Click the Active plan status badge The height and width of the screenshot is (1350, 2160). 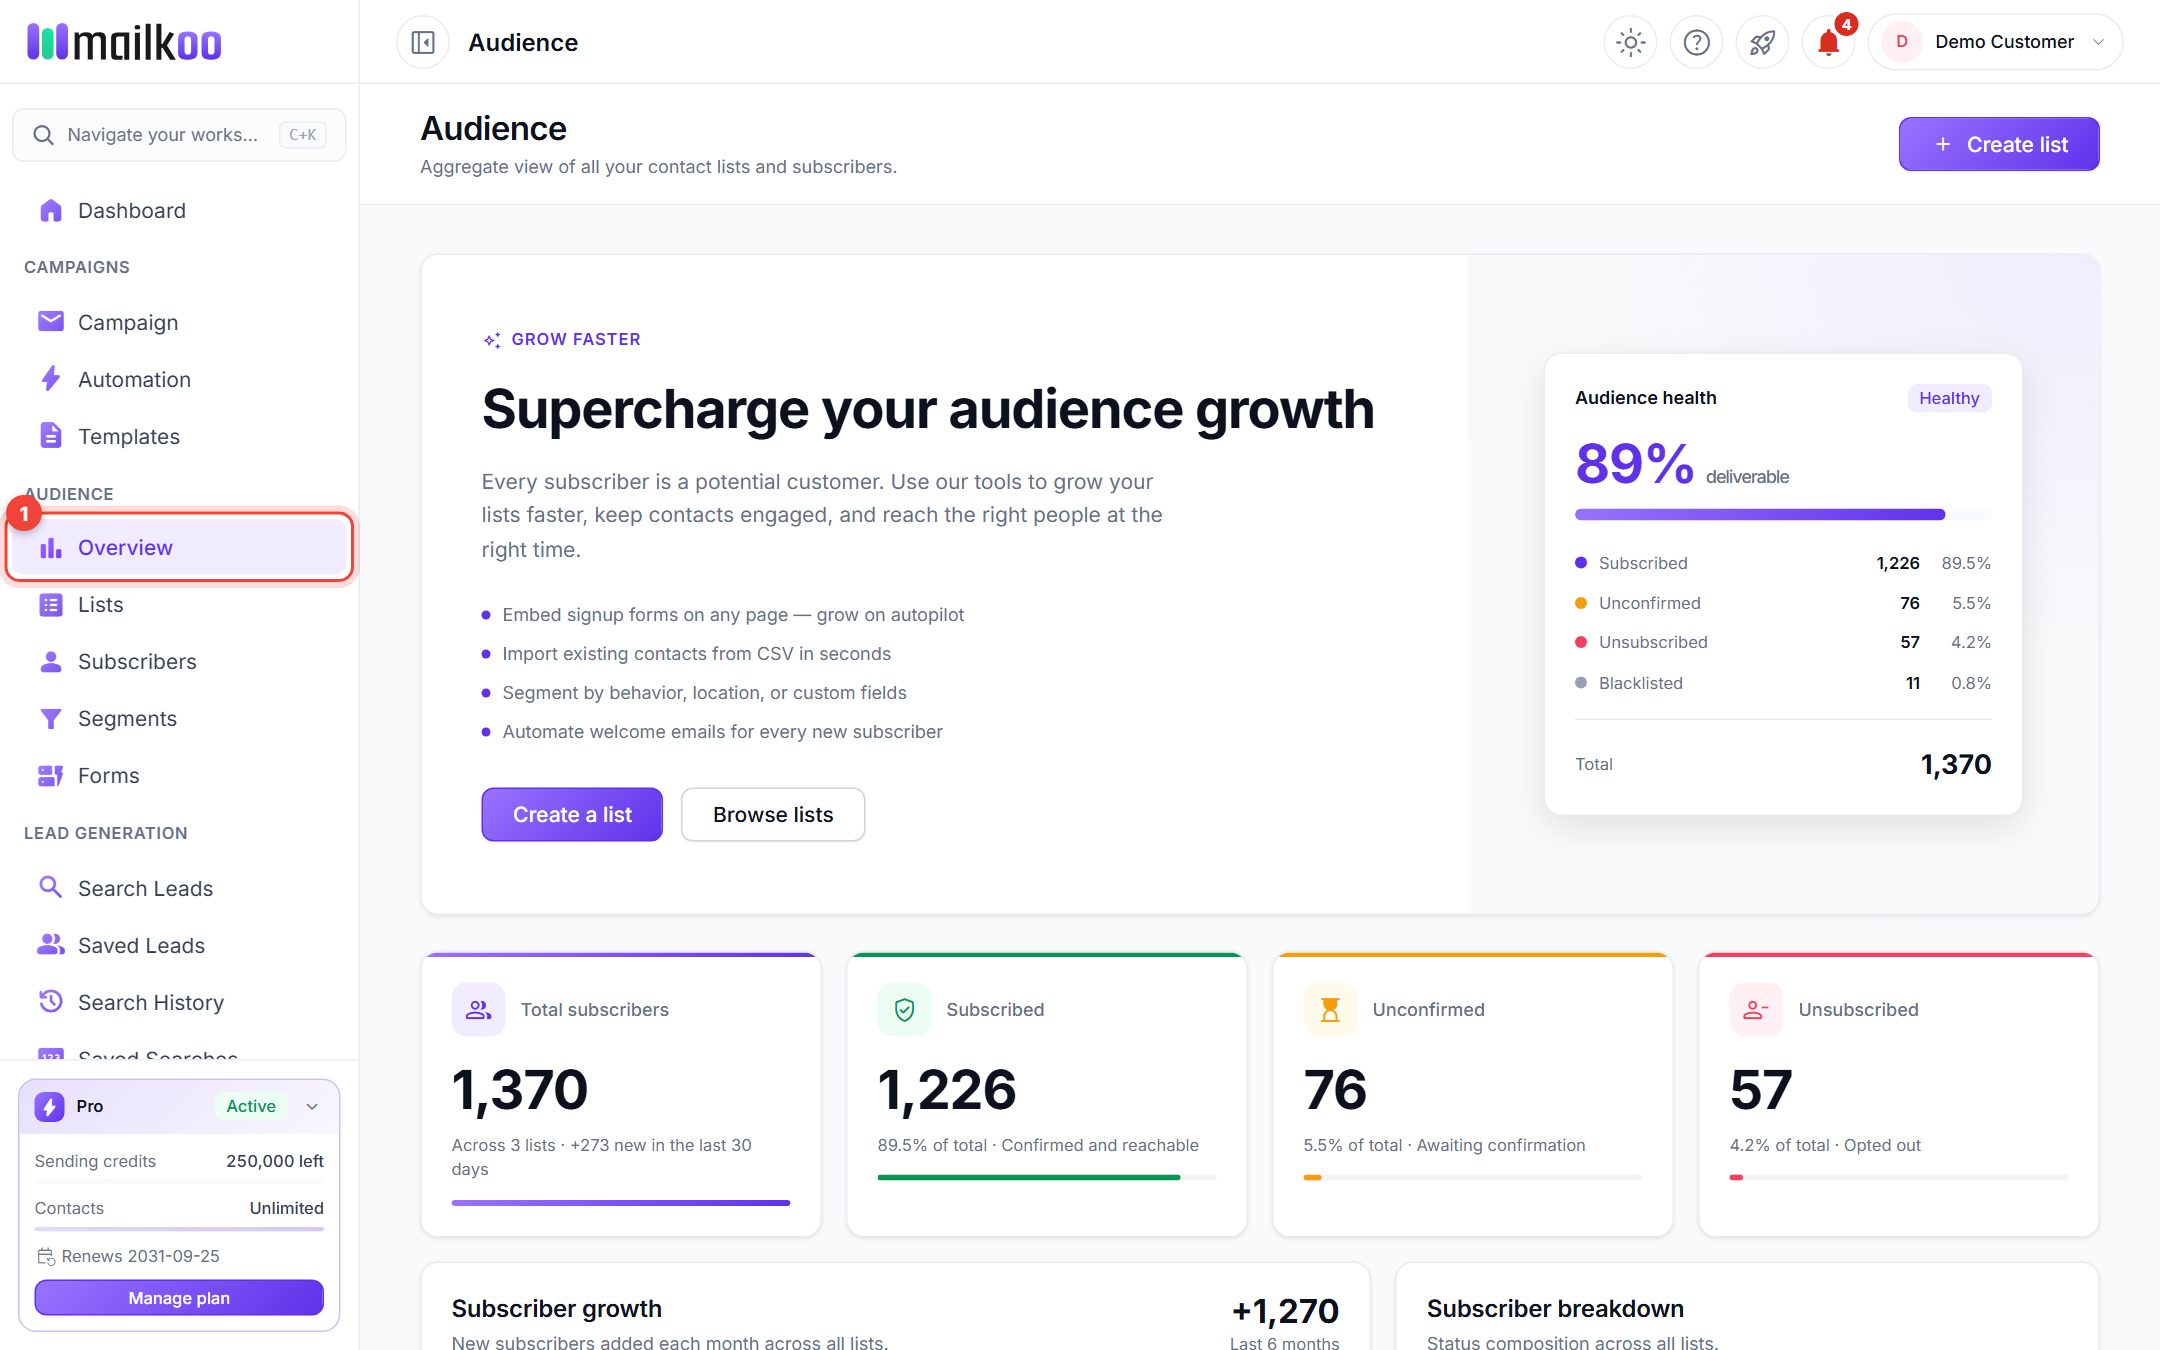click(251, 1106)
